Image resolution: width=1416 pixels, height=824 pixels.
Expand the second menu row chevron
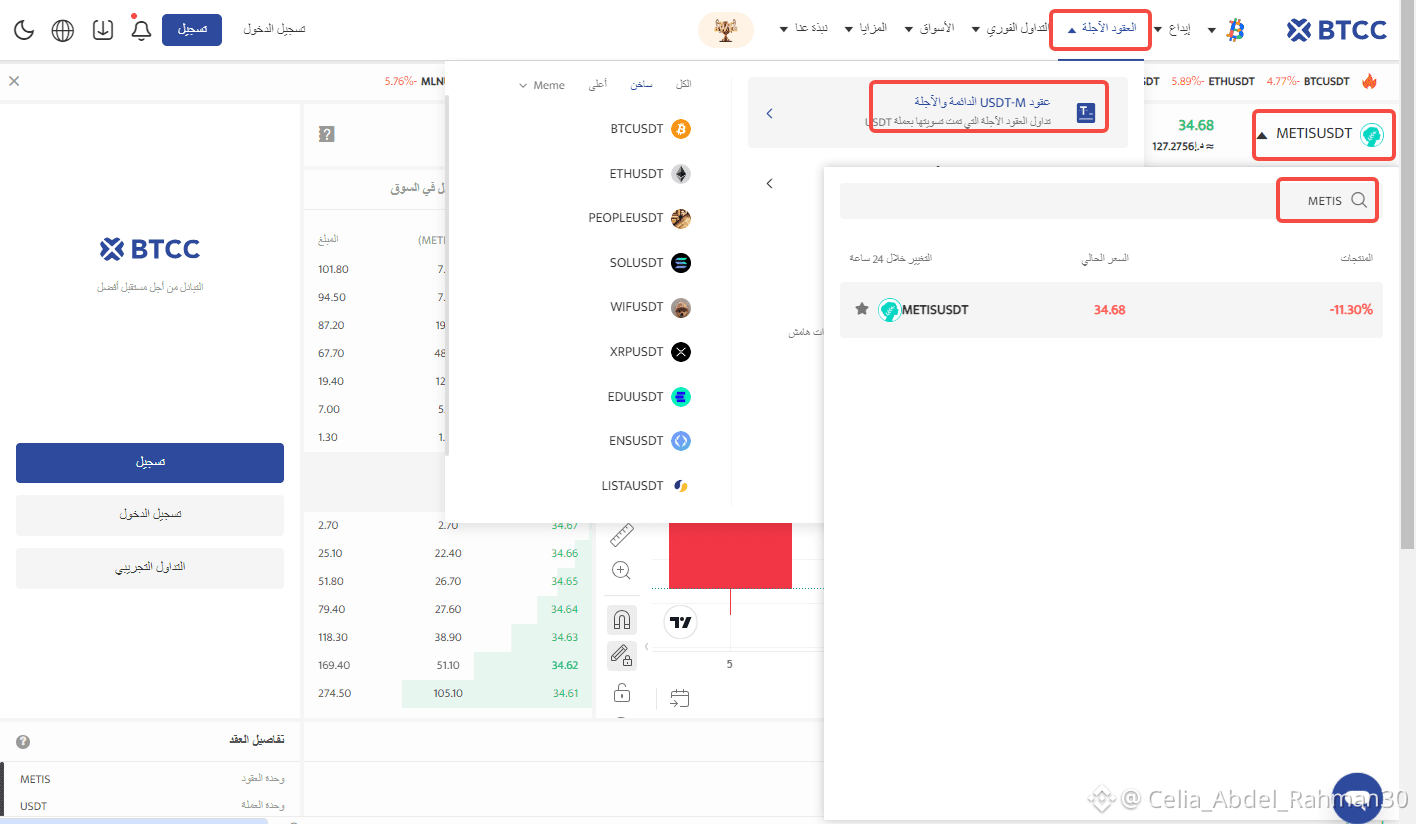(769, 184)
